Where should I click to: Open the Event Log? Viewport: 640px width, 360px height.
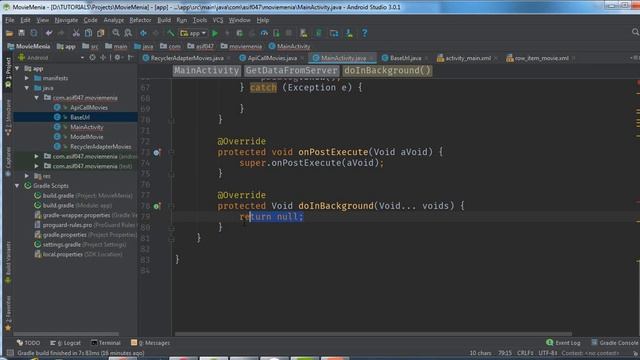563,343
